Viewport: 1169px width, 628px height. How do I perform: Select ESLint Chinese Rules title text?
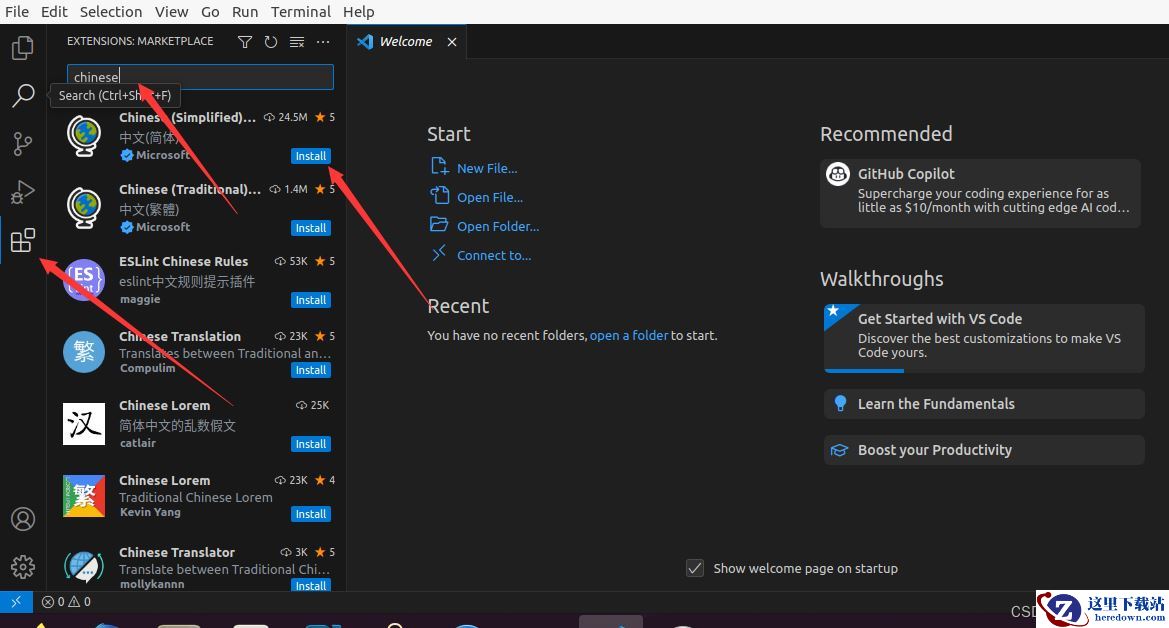point(183,261)
